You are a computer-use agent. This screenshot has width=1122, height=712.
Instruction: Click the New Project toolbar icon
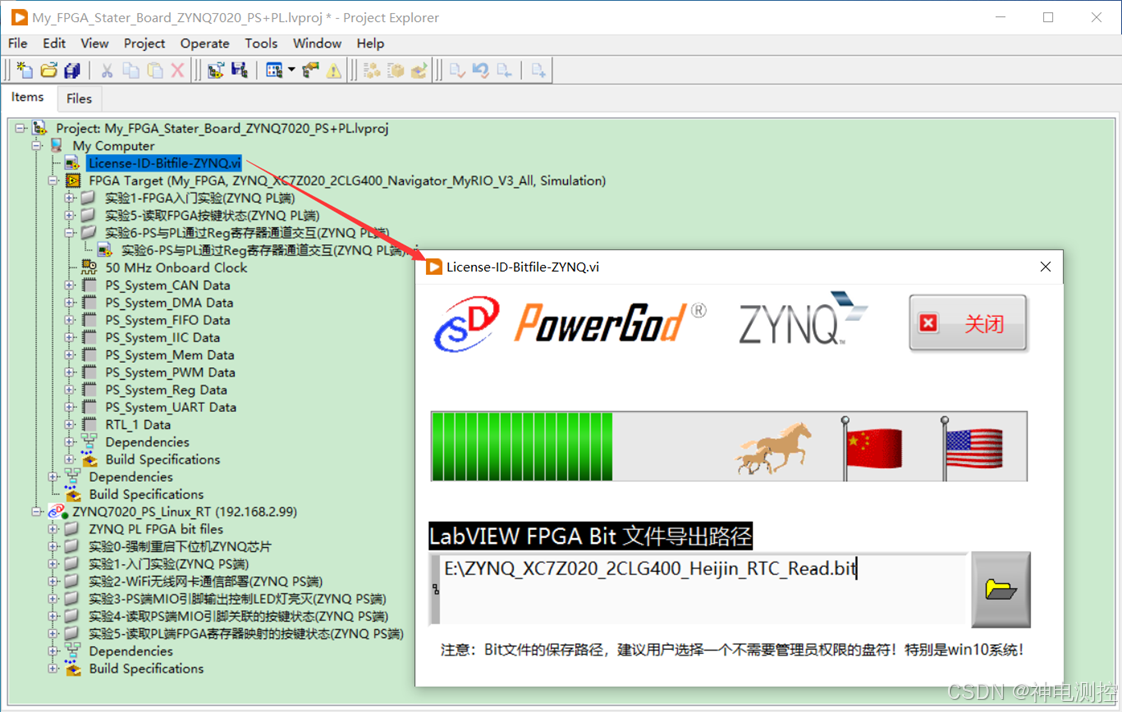click(25, 70)
